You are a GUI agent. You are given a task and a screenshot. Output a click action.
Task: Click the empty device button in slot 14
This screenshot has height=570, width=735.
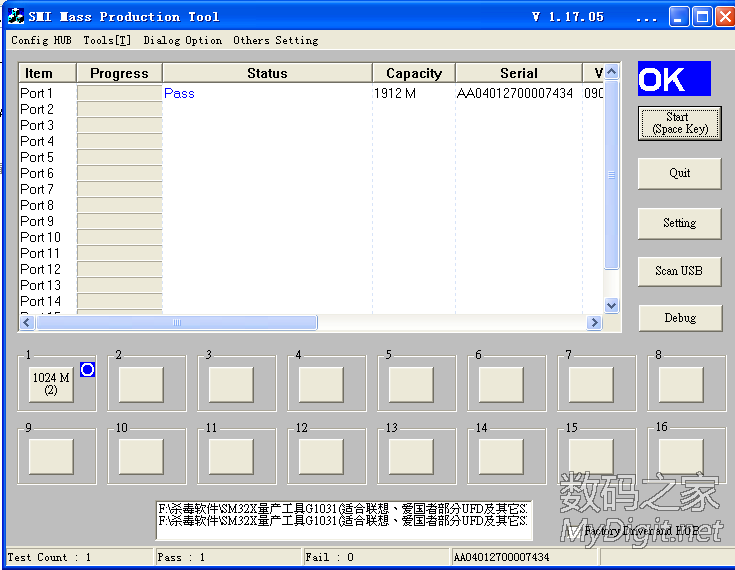pyautogui.click(x=501, y=457)
